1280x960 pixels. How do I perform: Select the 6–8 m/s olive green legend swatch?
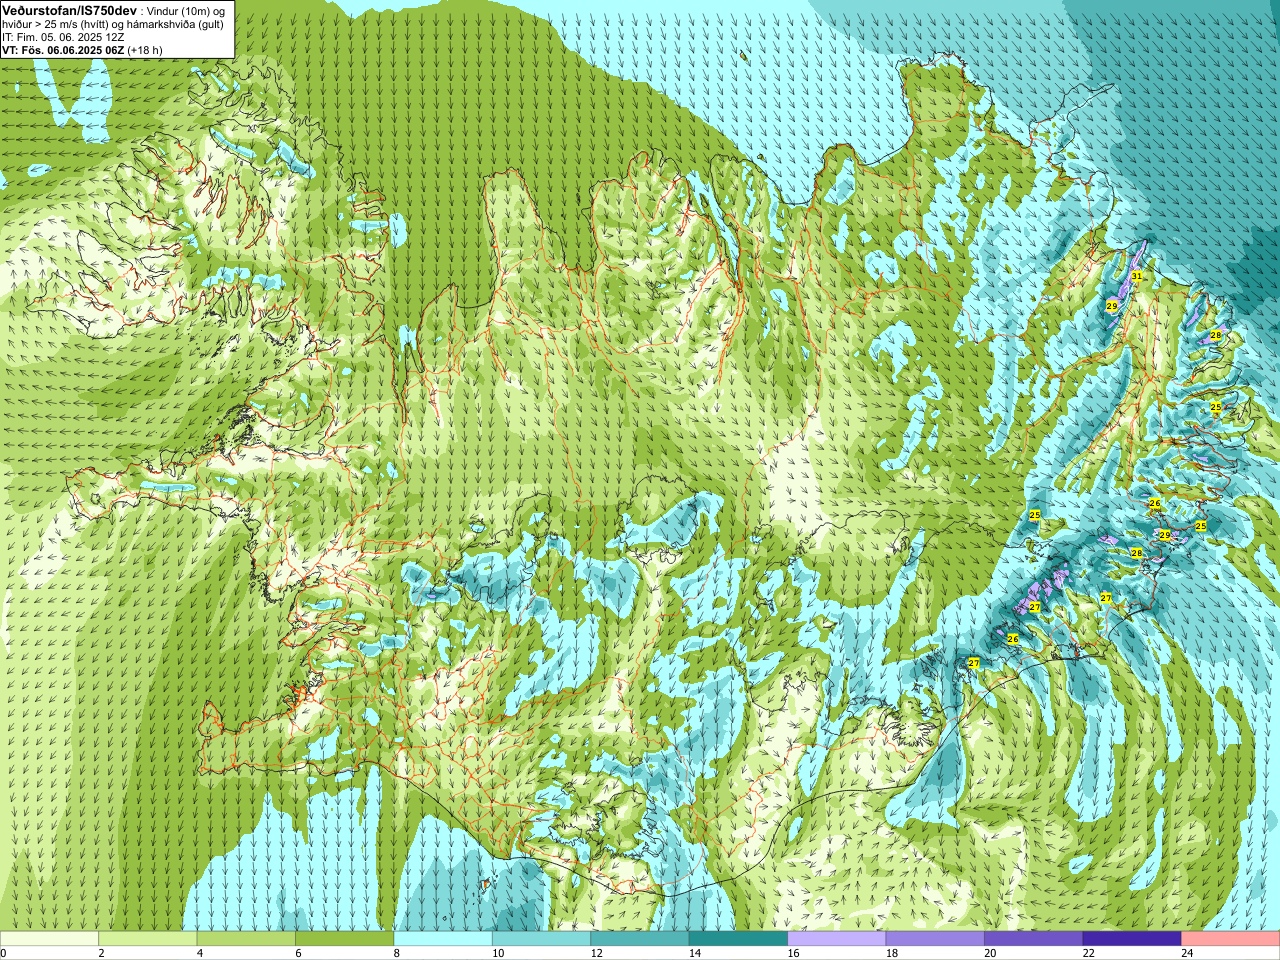coord(345,939)
